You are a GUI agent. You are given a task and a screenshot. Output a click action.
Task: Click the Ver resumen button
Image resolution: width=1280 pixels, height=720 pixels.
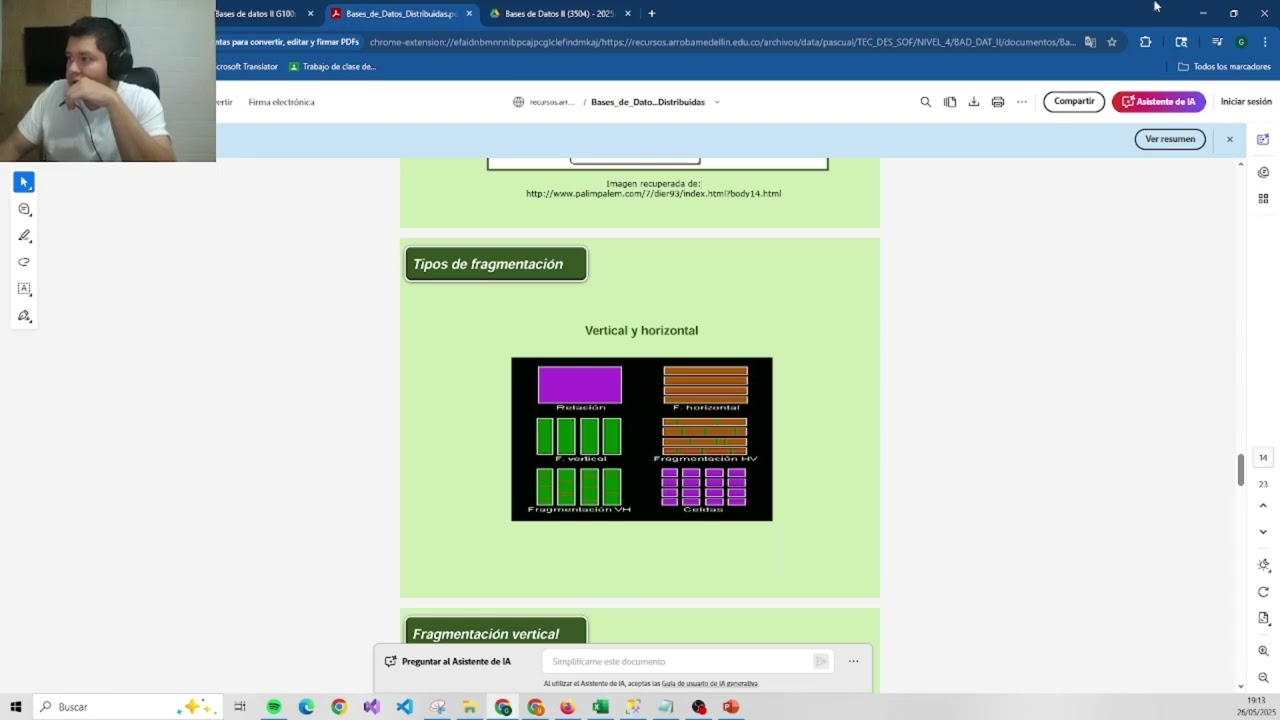[1170, 139]
